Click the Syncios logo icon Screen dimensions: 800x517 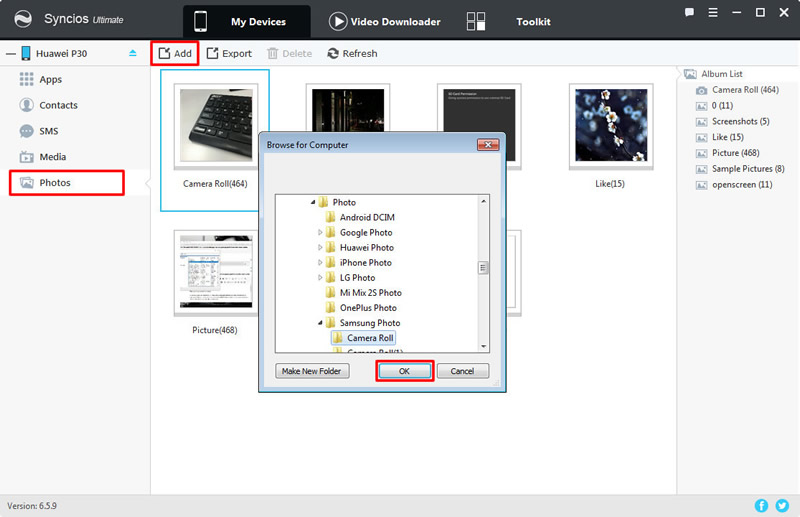(23, 19)
